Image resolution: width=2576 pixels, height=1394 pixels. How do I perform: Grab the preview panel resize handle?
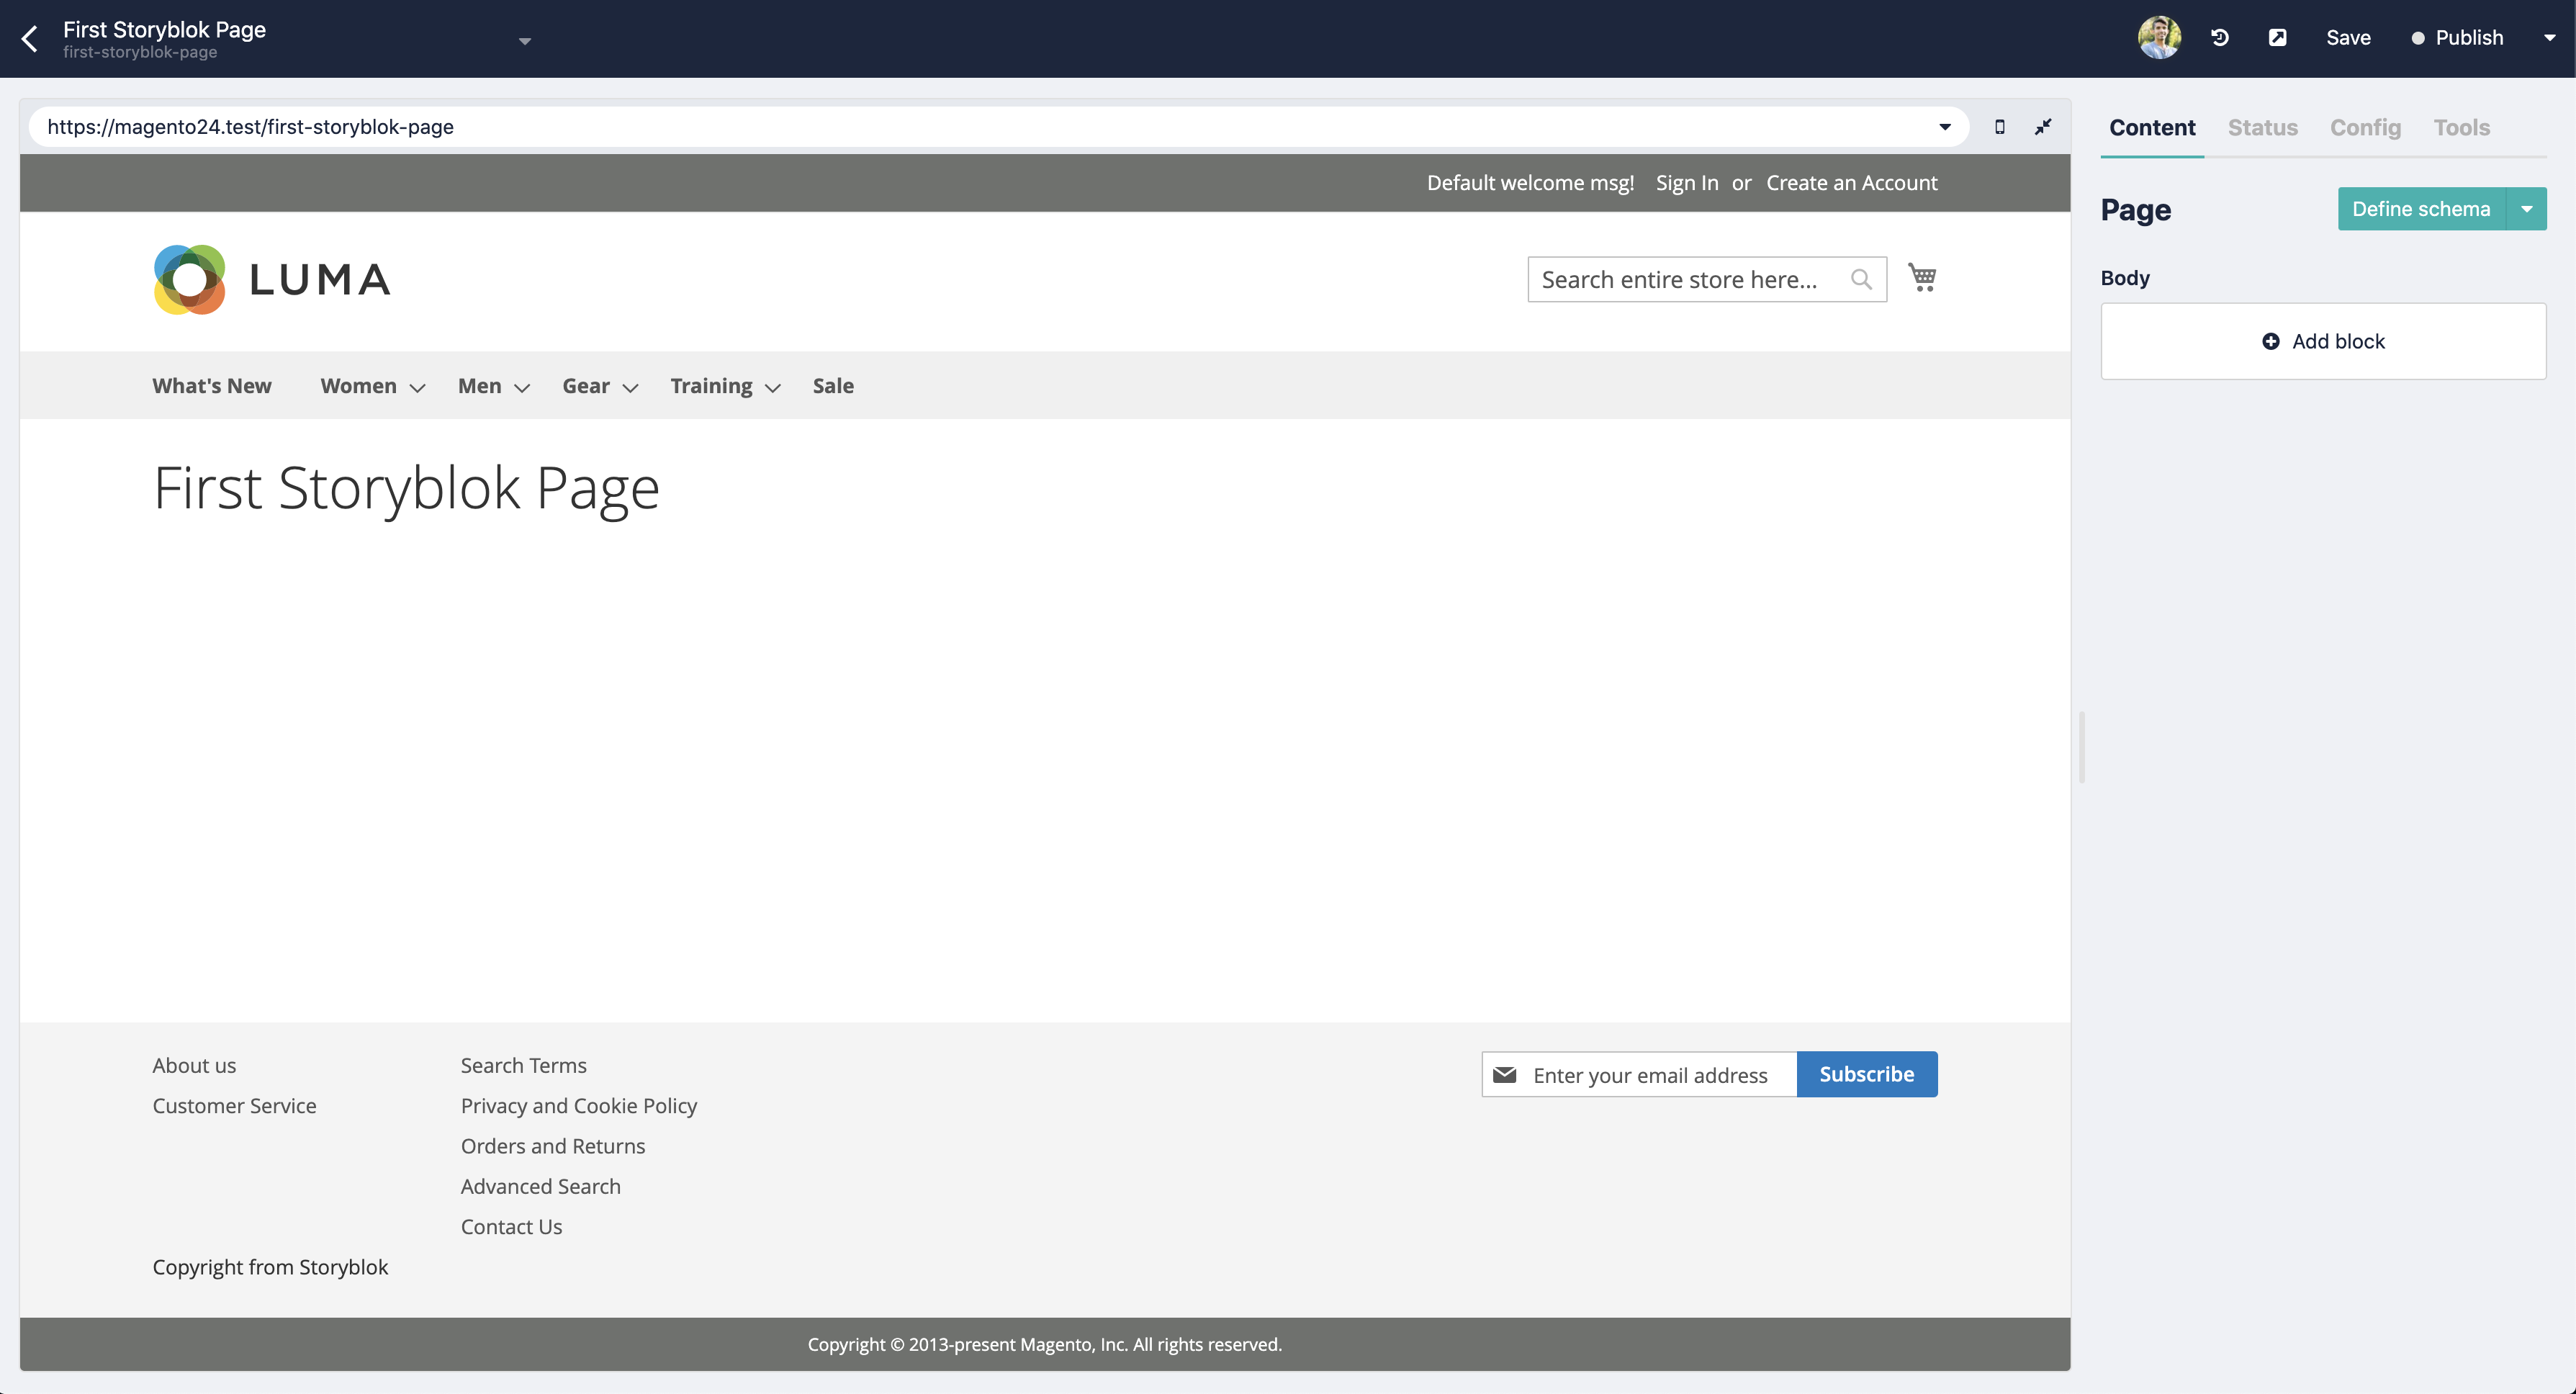[2082, 747]
